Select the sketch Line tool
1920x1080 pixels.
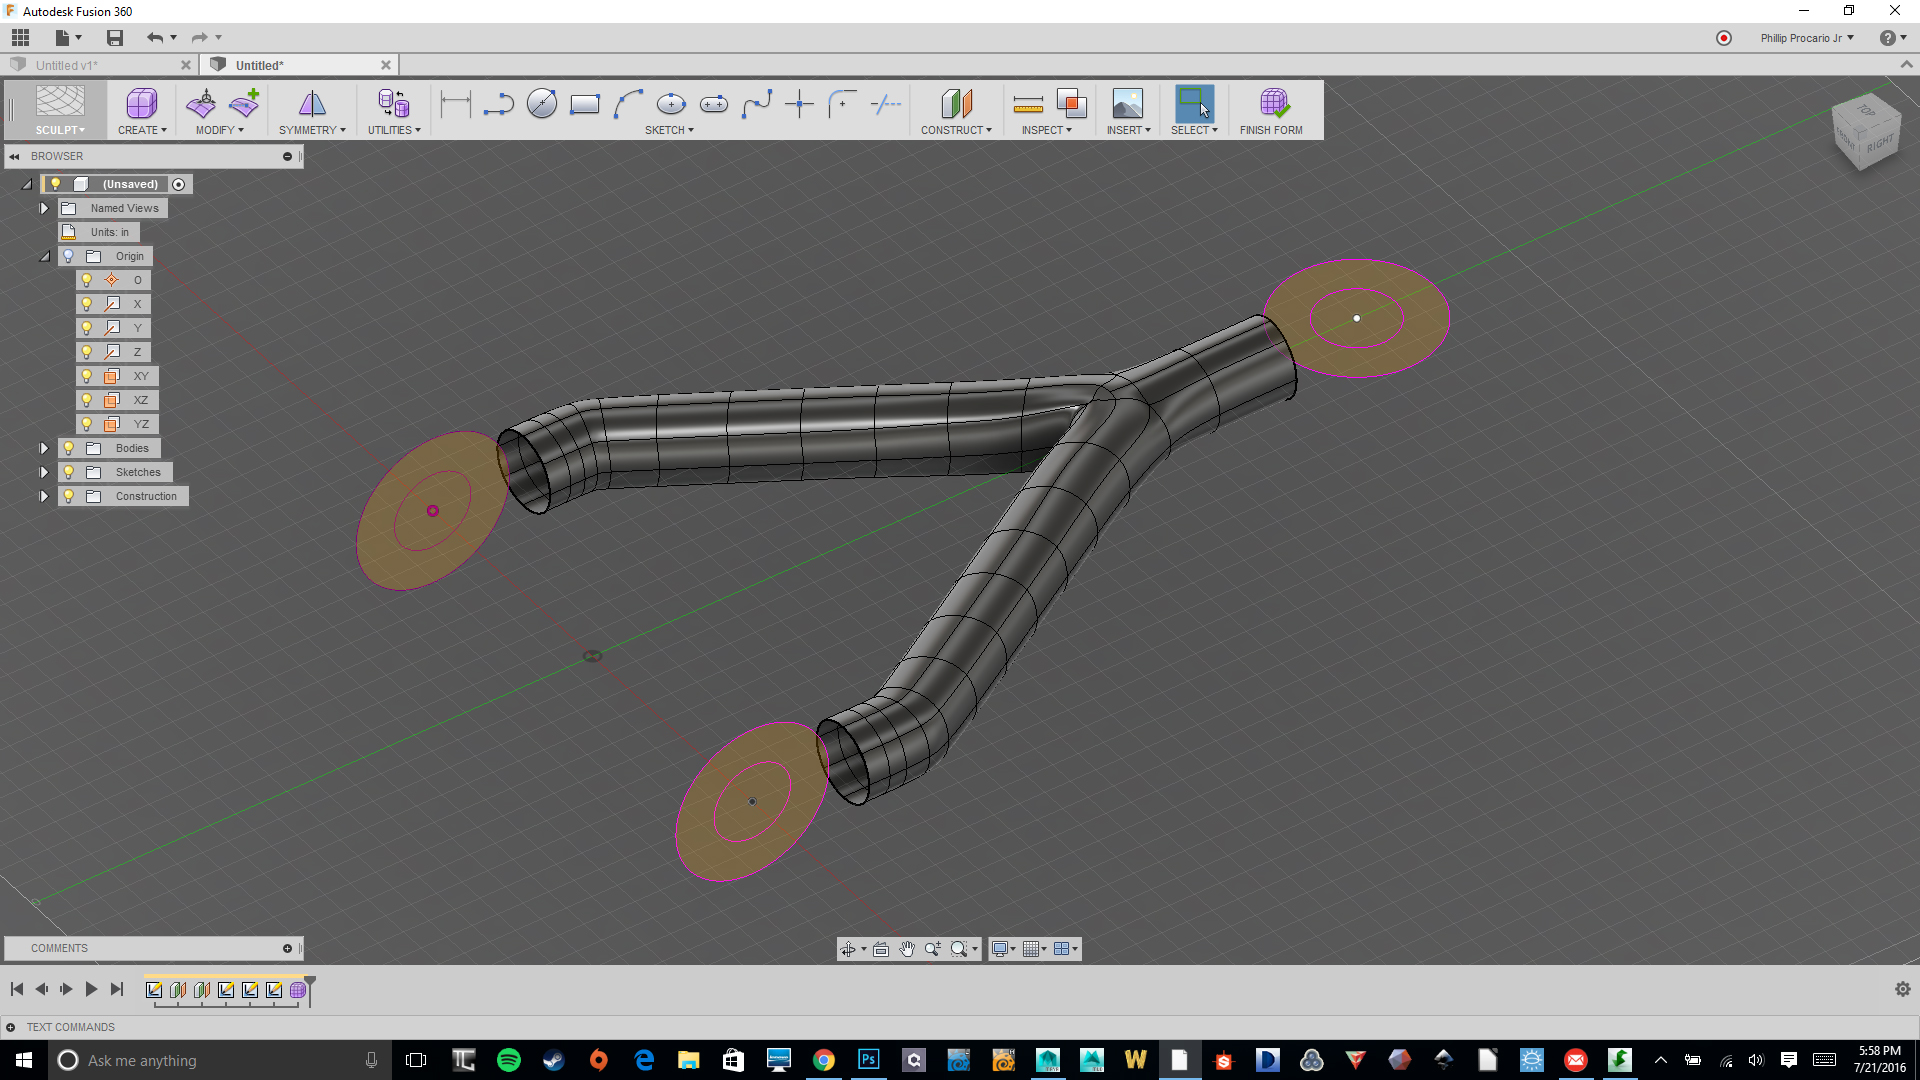(x=497, y=103)
